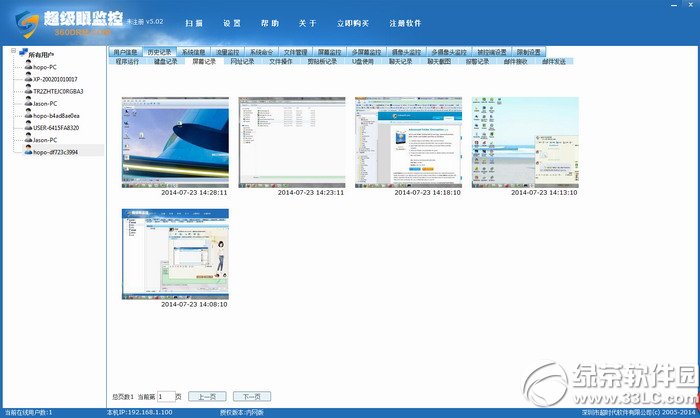Open the screenshot captured at 14:28:11
The height and width of the screenshot is (418, 700).
[175, 142]
